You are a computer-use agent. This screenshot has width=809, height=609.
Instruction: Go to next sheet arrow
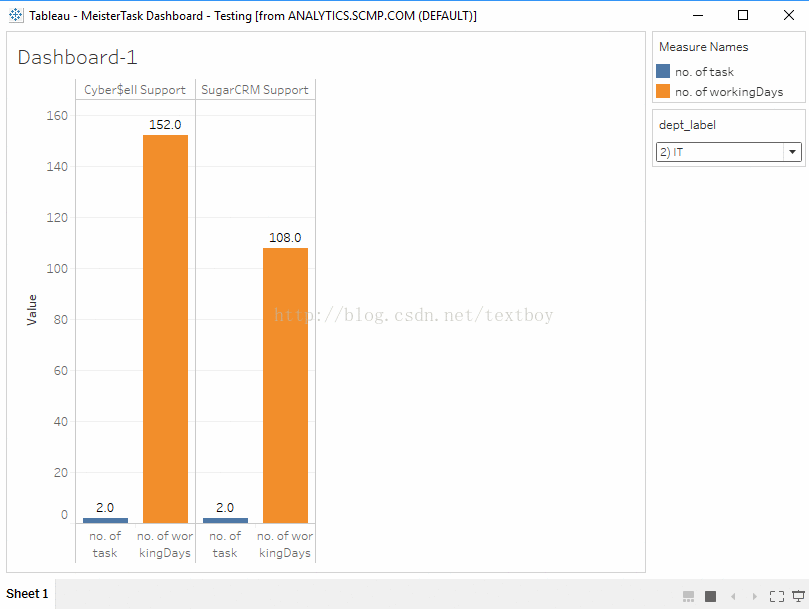point(754,597)
